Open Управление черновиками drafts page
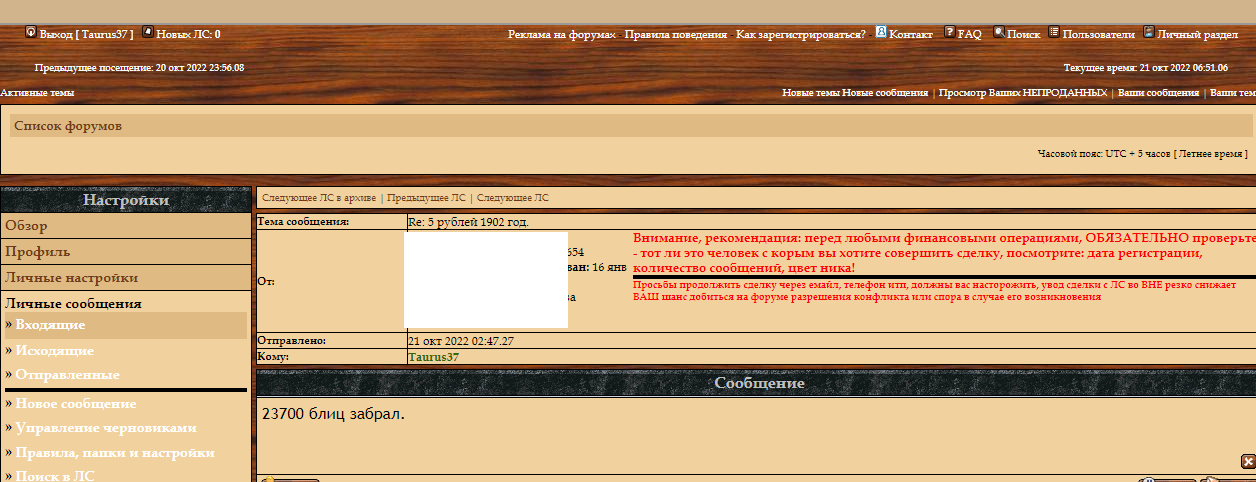The image size is (1256, 482). (x=106, y=428)
